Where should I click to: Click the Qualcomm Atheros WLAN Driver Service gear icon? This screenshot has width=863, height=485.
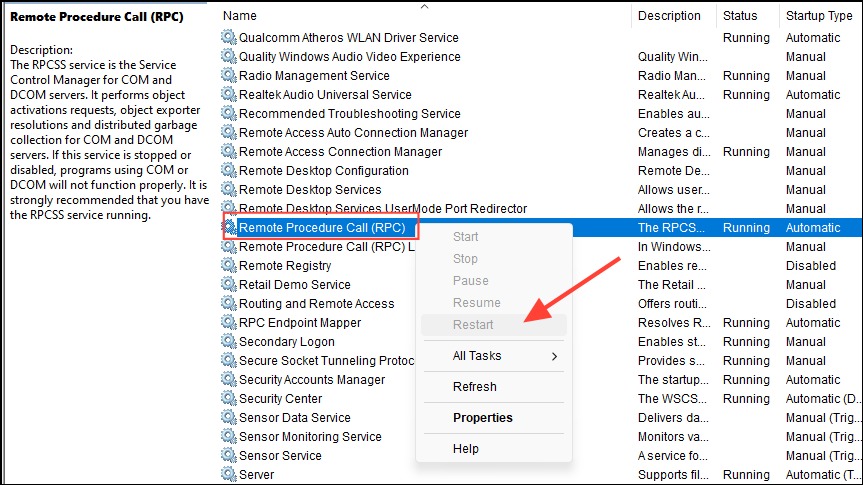(229, 37)
